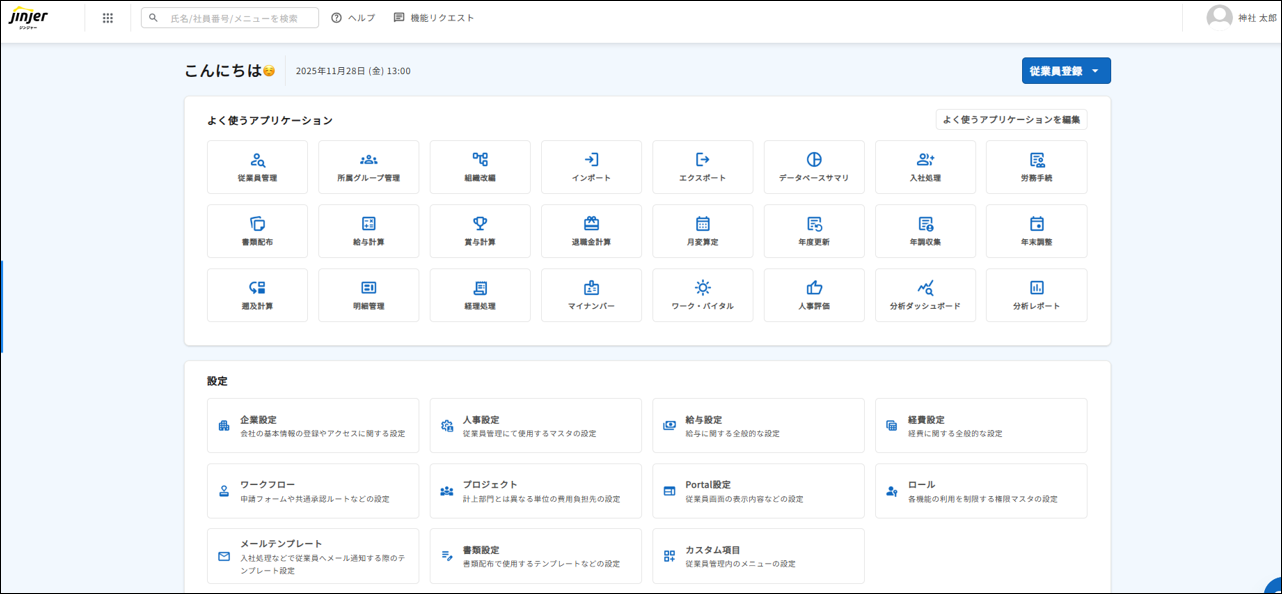Viewport: 1282px width, 594px height.
Task: Open the マイナンバー icon
Action: 591,295
